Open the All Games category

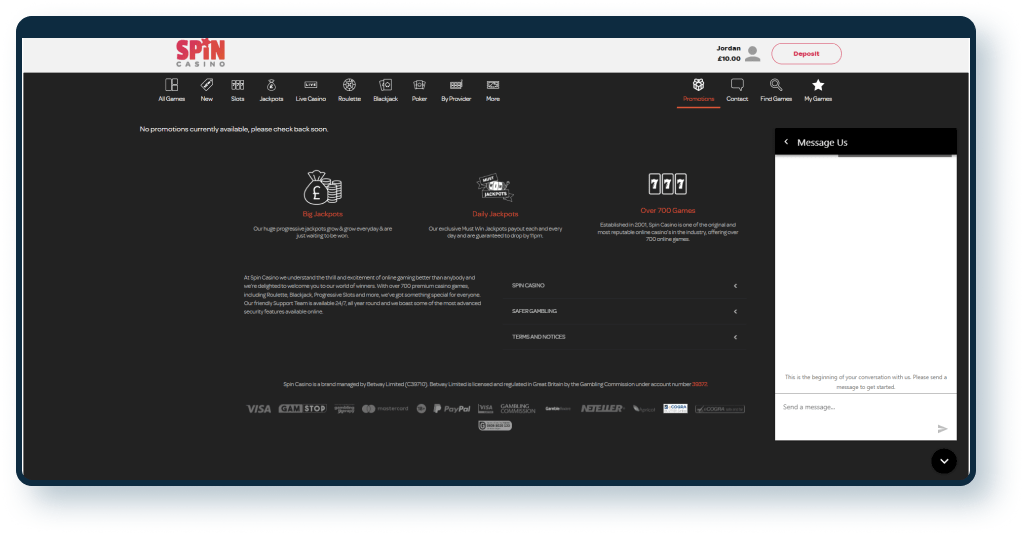pyautogui.click(x=171, y=90)
